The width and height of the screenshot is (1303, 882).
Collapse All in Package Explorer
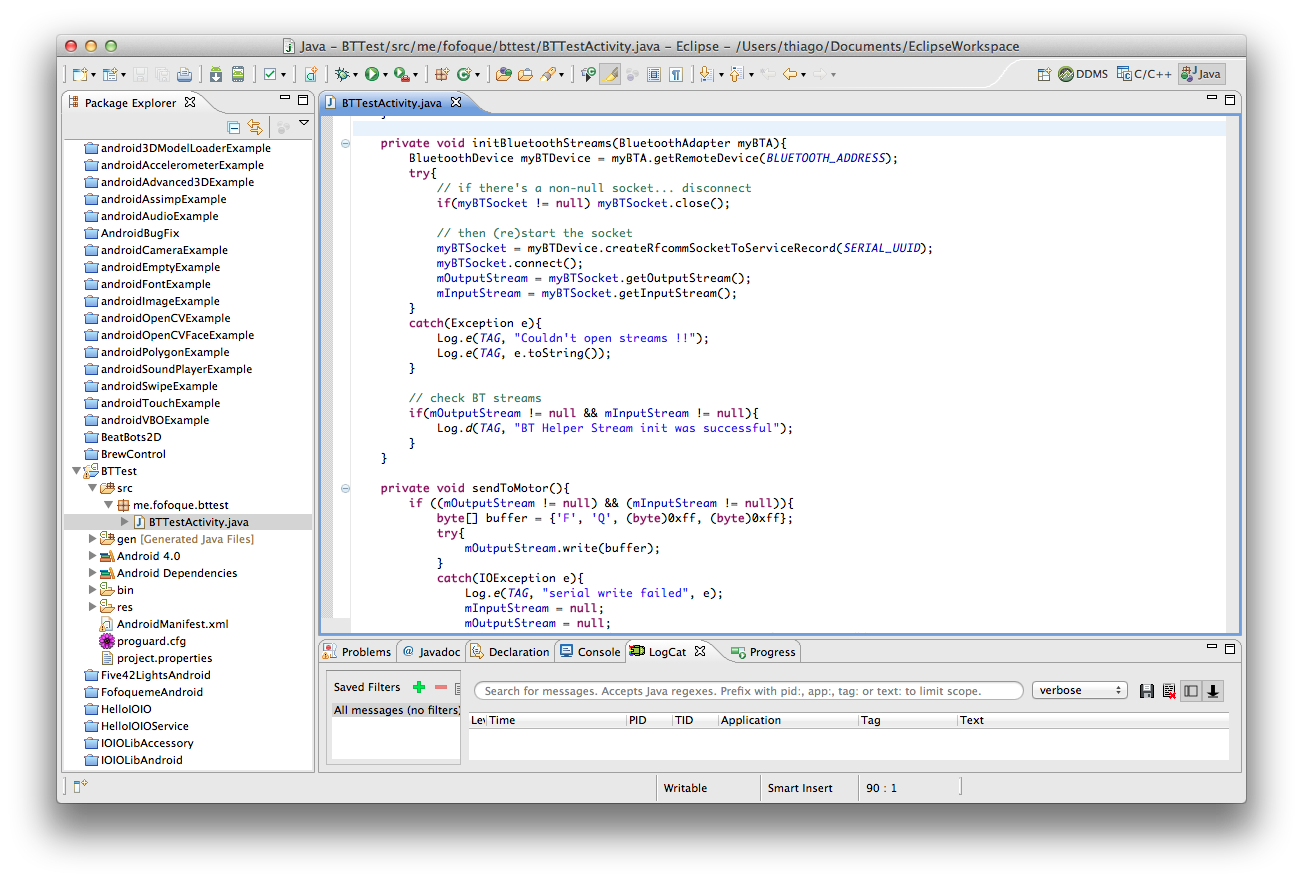(x=233, y=127)
